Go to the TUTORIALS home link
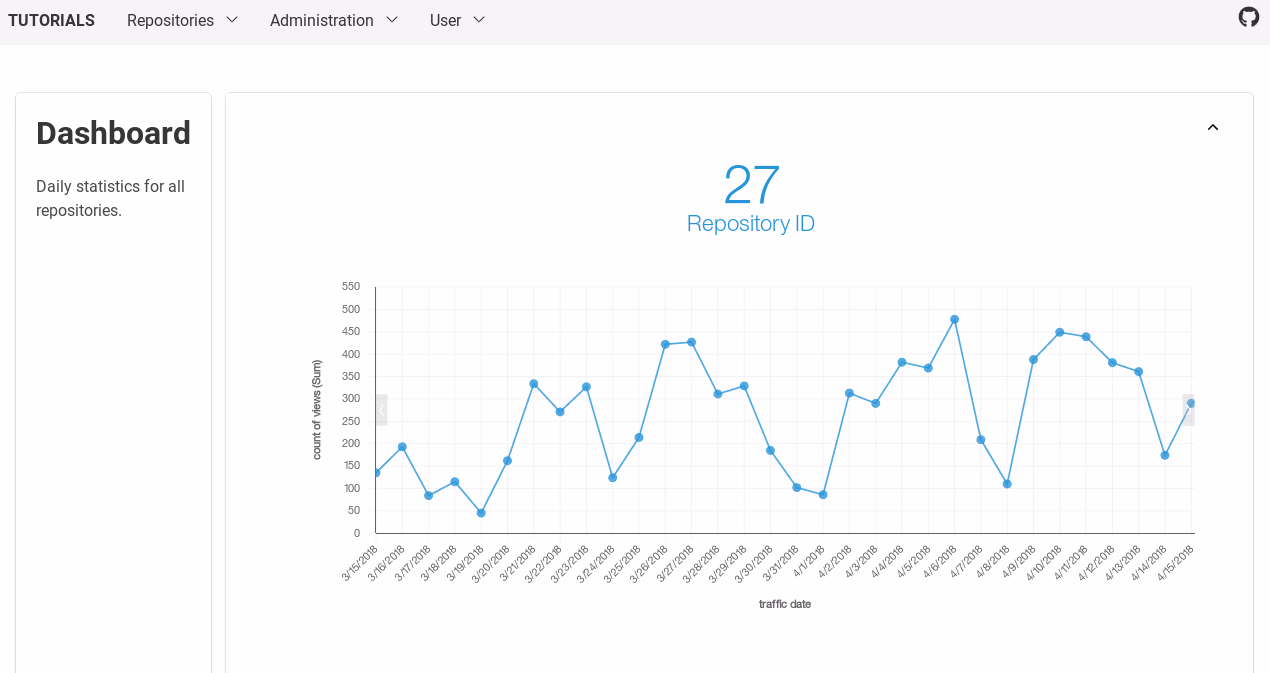Image resolution: width=1270 pixels, height=673 pixels. pyautogui.click(x=52, y=20)
